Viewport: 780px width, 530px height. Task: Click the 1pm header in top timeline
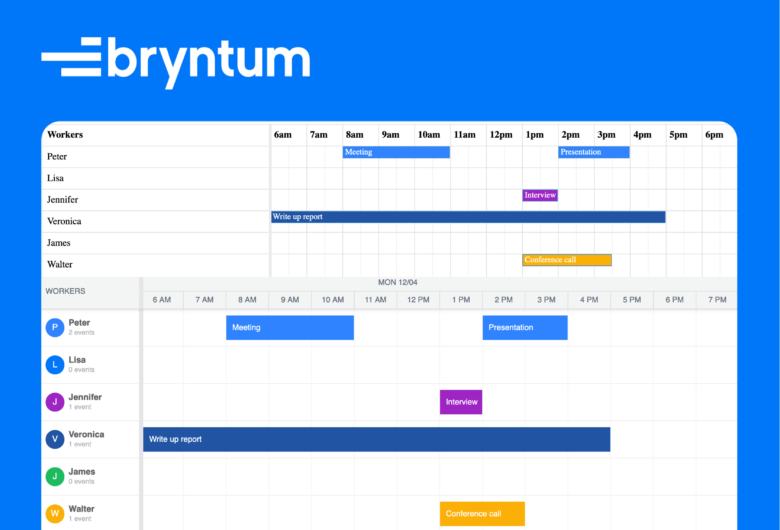540,135
